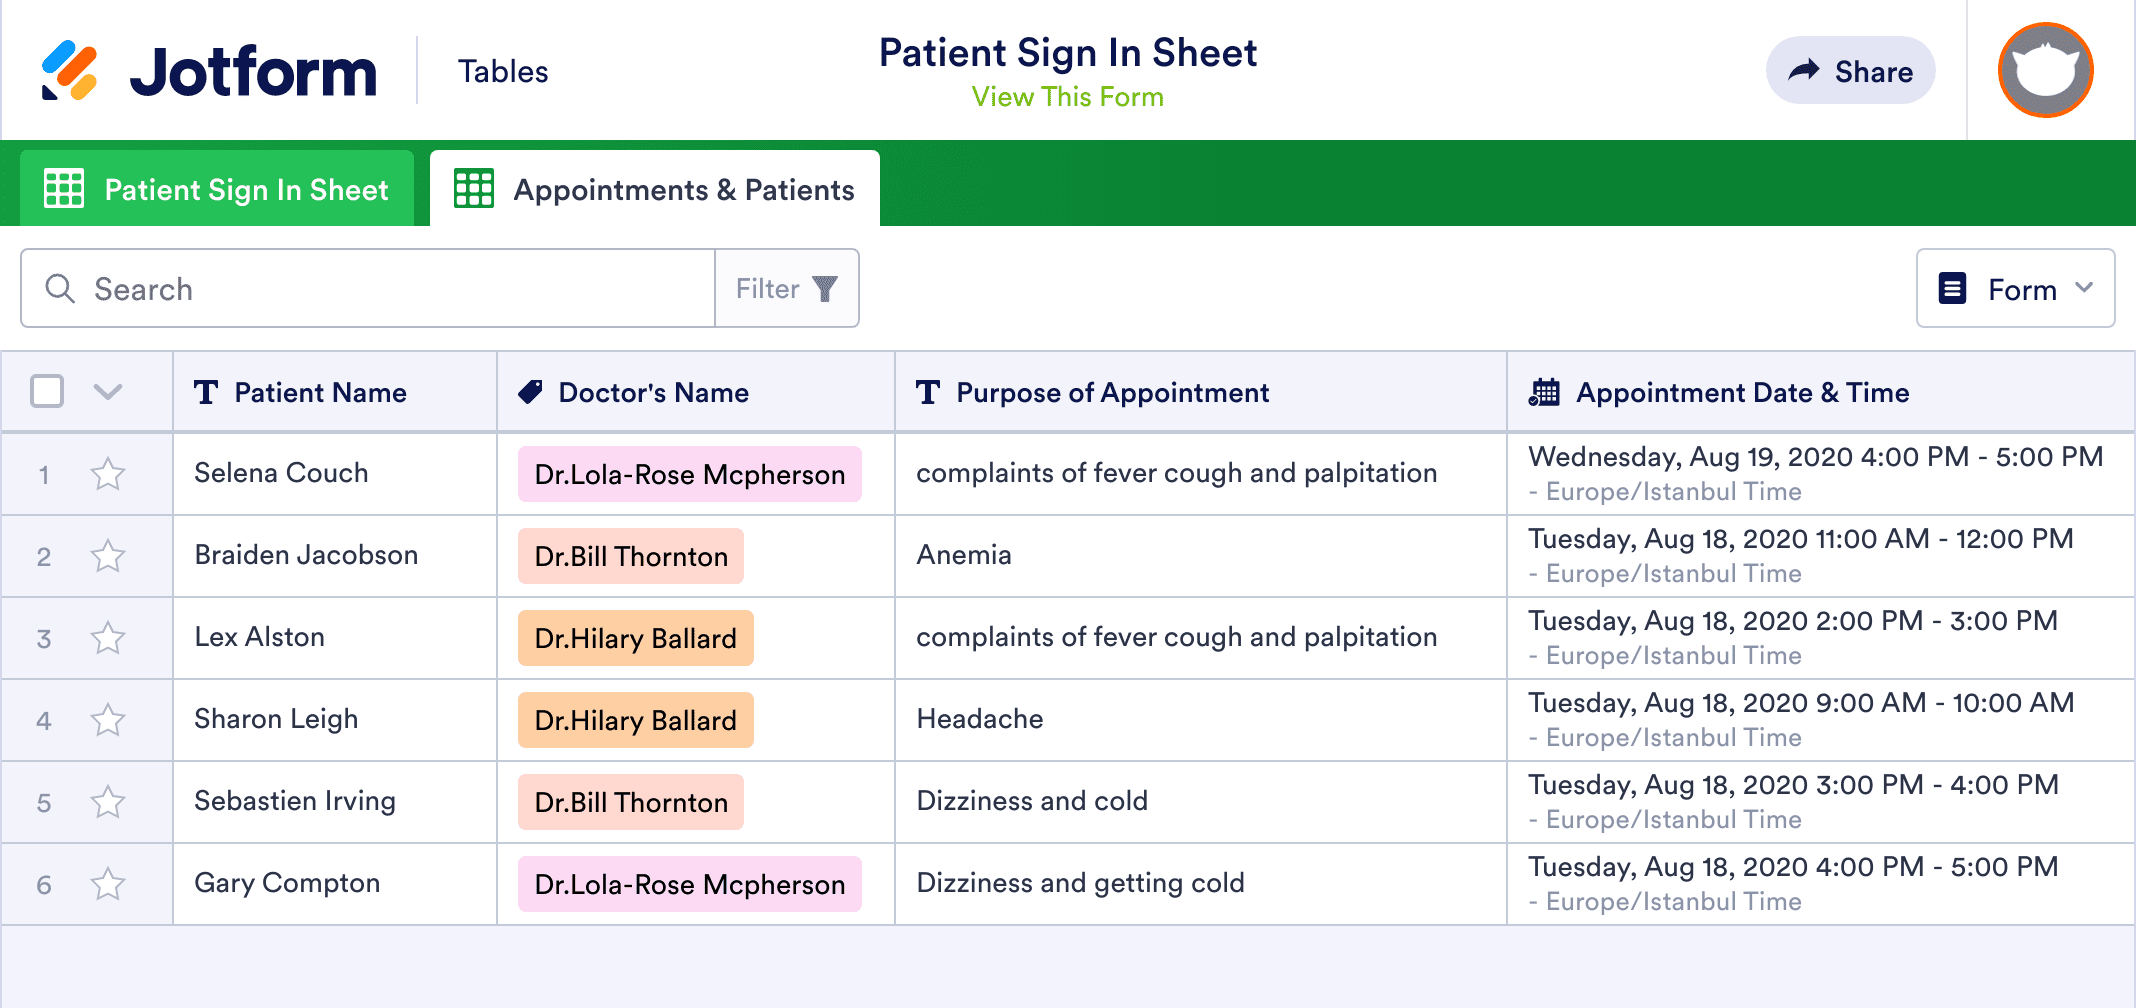This screenshot has width=2136, height=1008.
Task: Click the text-type icon in Patient Name header
Action: pyautogui.click(x=207, y=392)
